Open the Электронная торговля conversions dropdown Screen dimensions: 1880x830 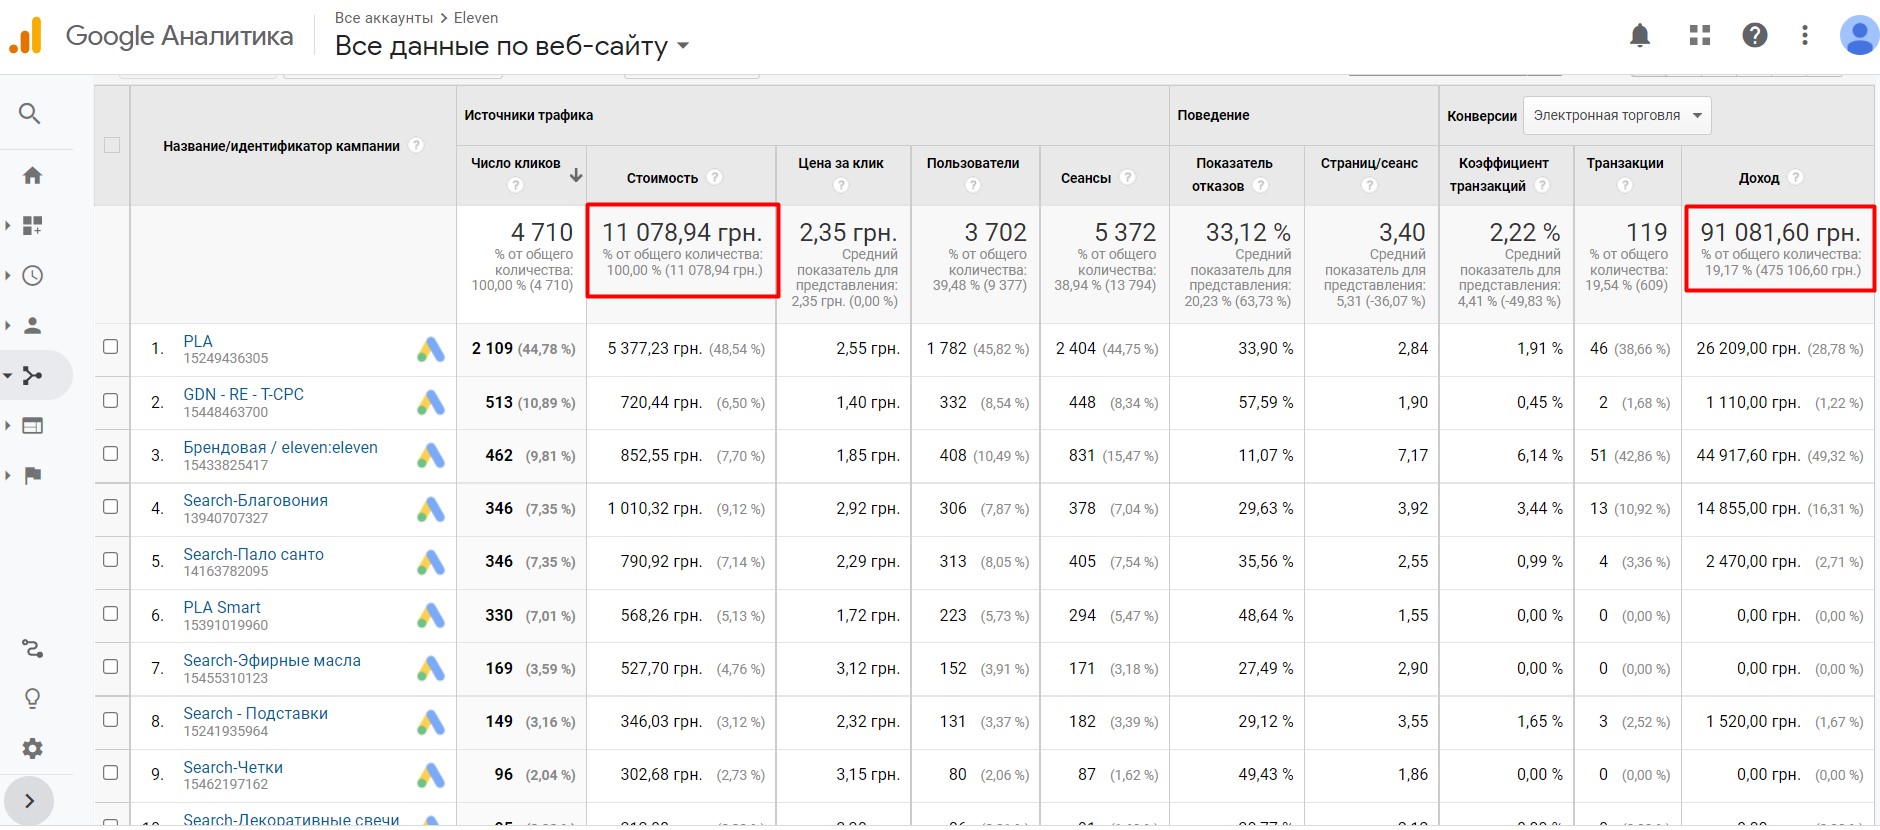click(x=1617, y=115)
